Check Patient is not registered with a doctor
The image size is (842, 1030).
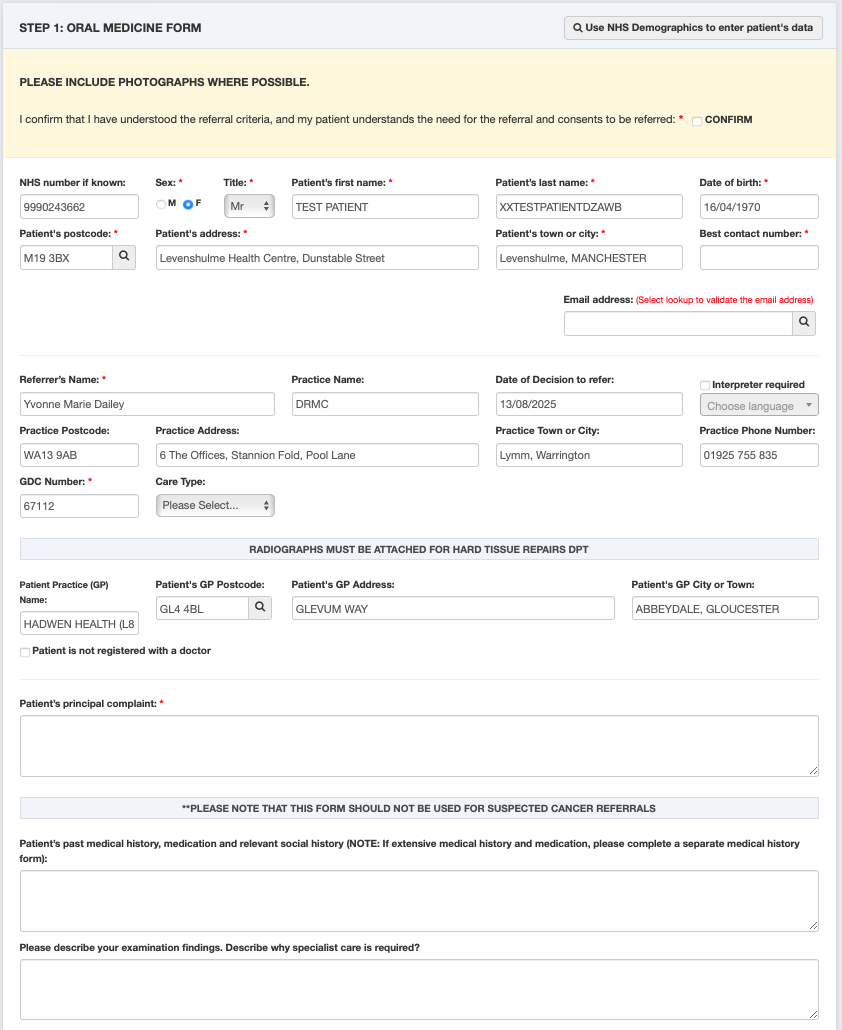(x=25, y=652)
